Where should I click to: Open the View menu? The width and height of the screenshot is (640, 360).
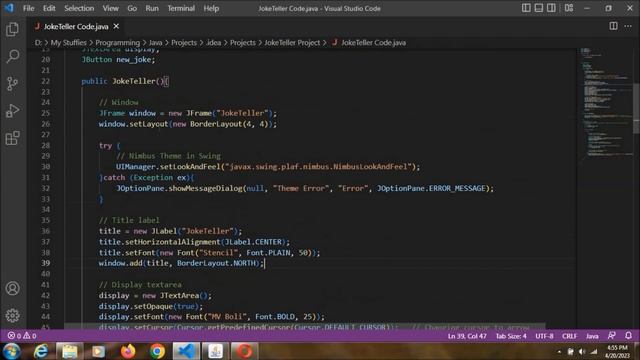[x=110, y=8]
